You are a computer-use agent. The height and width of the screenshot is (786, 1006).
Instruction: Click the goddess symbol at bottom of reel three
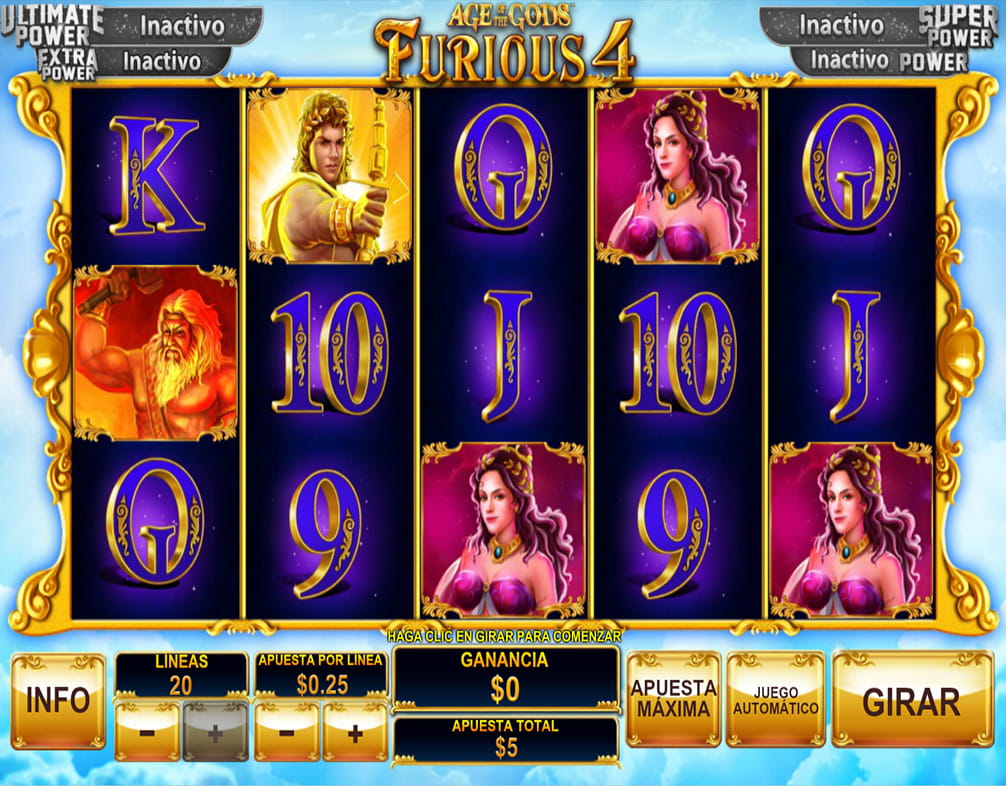click(504, 530)
